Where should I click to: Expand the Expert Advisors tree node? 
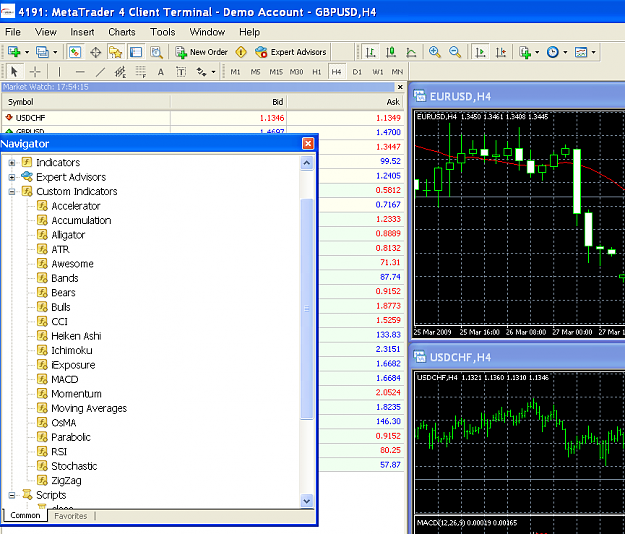pos(12,177)
